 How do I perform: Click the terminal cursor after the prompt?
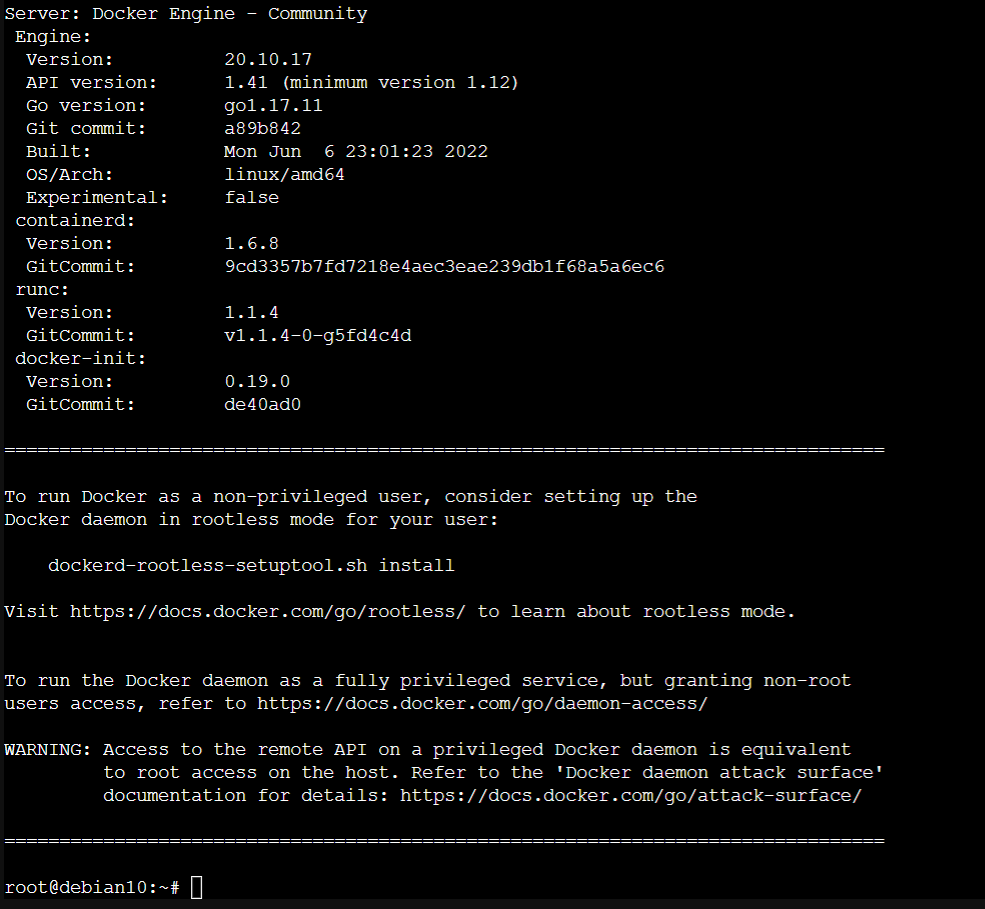[x=197, y=887]
